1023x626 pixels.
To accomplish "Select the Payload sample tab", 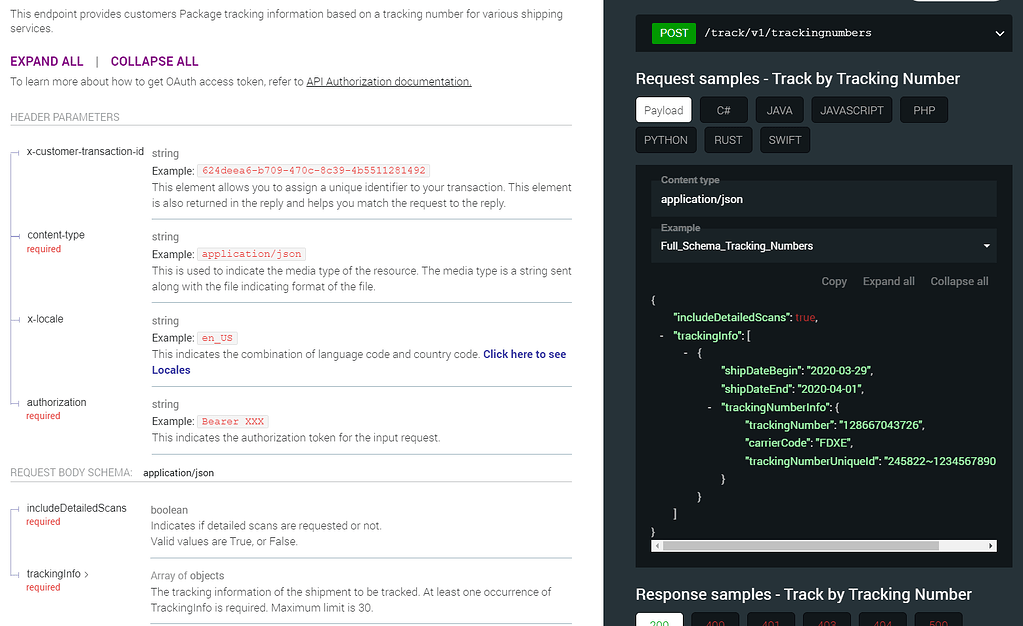I will [x=663, y=110].
